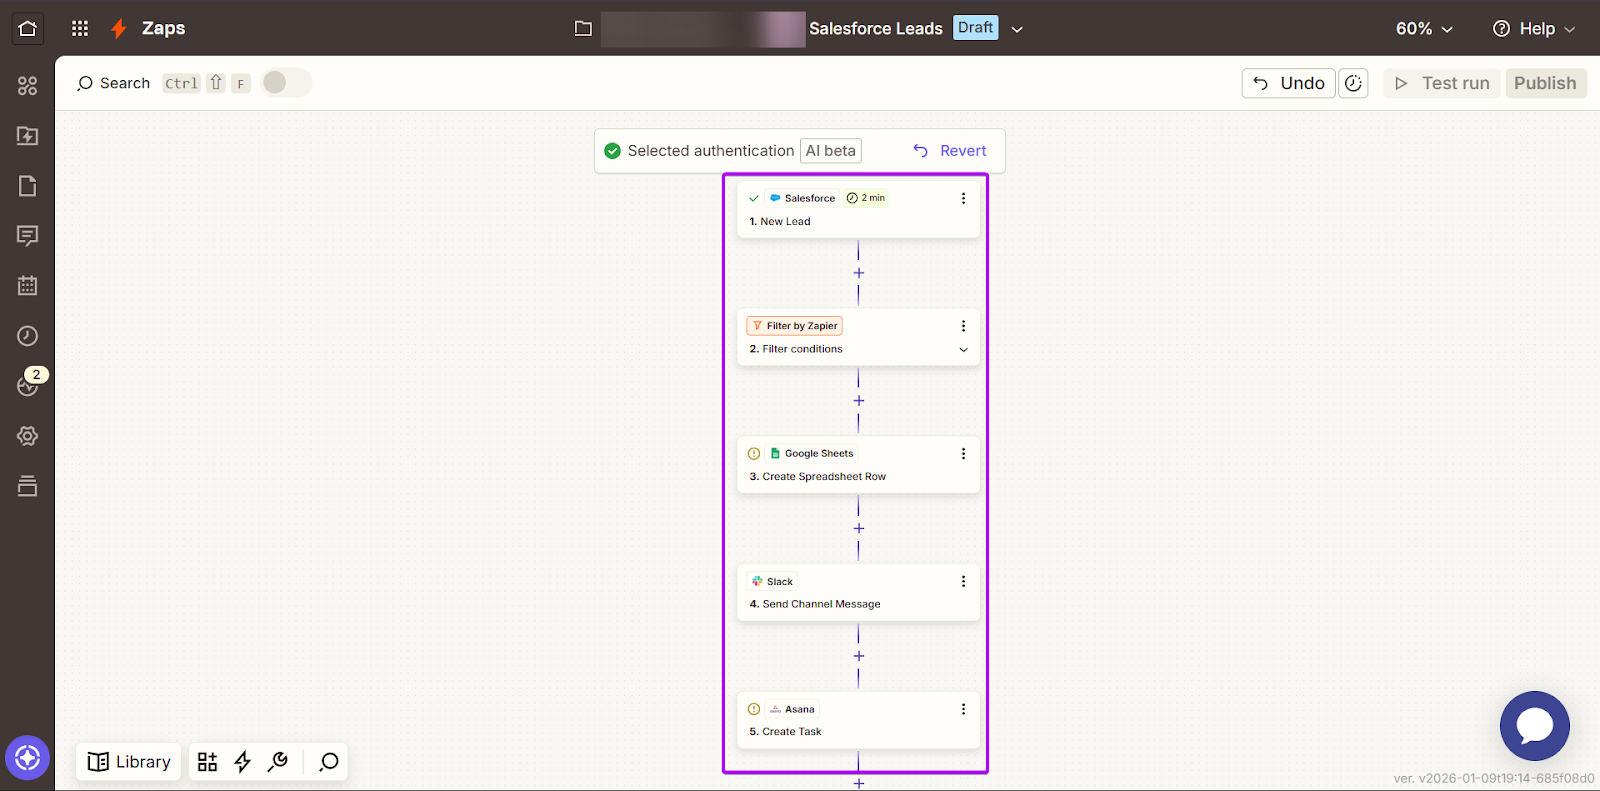Image resolution: width=1600 pixels, height=791 pixels.
Task: Expand Filter conditions chevron
Action: (x=963, y=349)
